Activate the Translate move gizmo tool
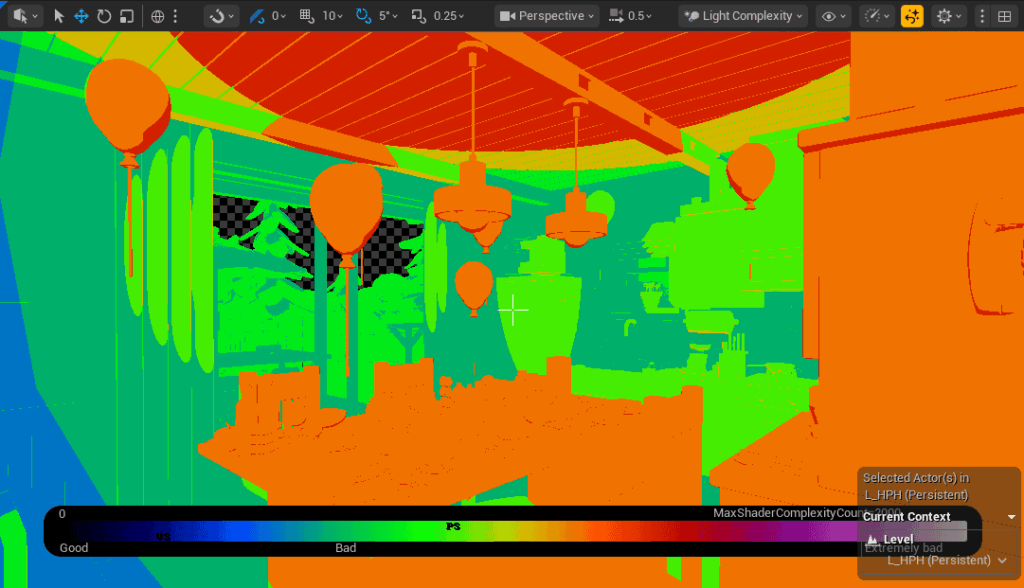 [x=81, y=16]
